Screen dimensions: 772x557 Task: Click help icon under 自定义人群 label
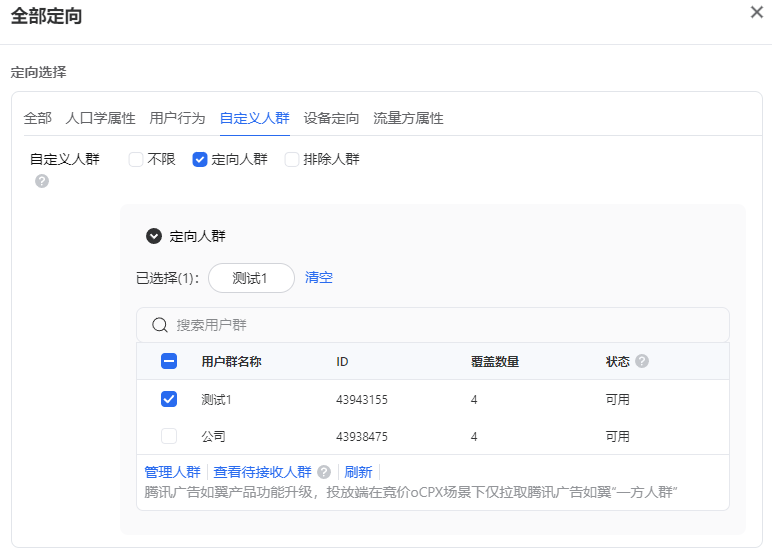(42, 181)
